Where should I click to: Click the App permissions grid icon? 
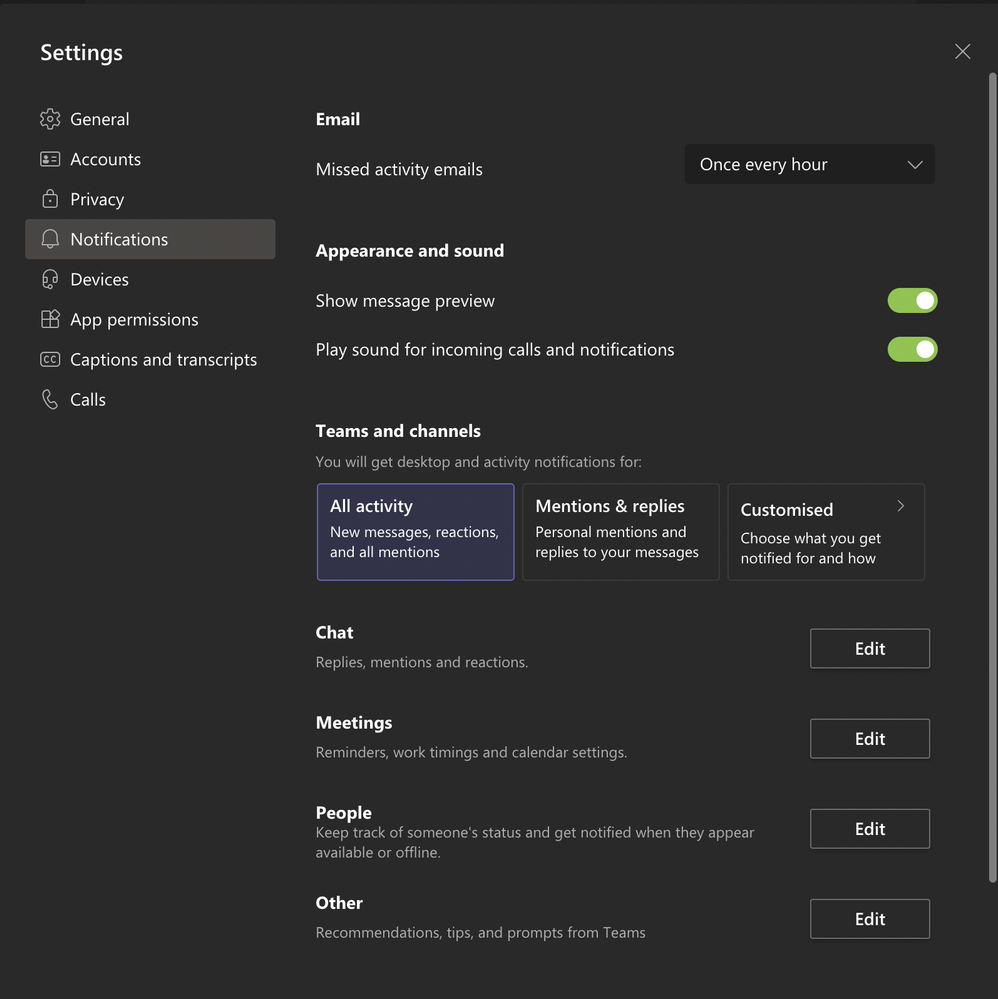tap(50, 319)
